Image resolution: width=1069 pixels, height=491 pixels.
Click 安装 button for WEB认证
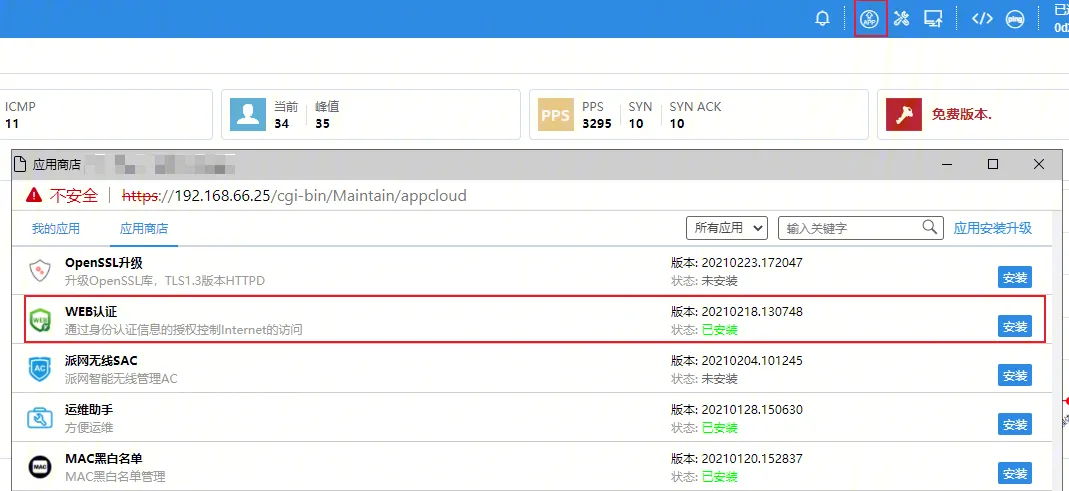tap(1014, 326)
